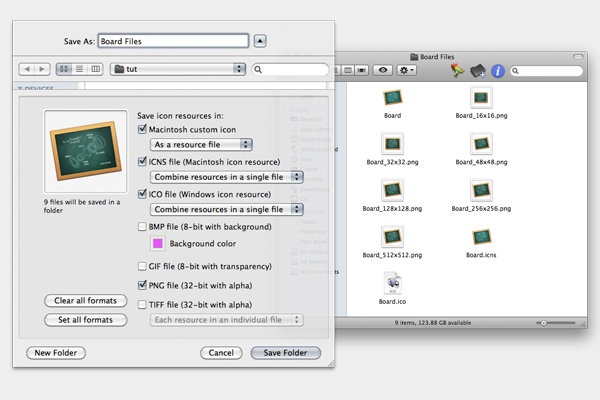
Task: Click Quick Look eye icon in Finder toolbar
Action: coord(383,70)
